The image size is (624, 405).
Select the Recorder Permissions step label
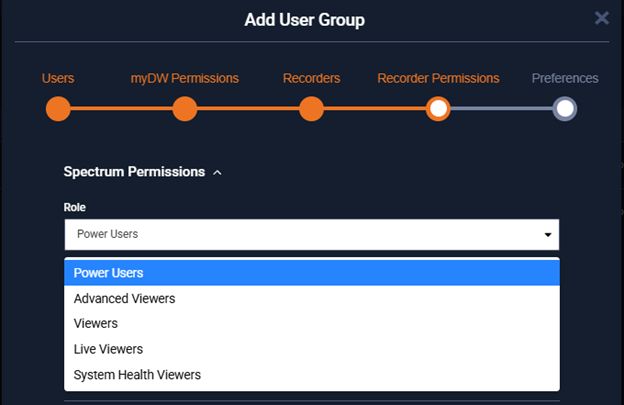pyautogui.click(x=437, y=78)
